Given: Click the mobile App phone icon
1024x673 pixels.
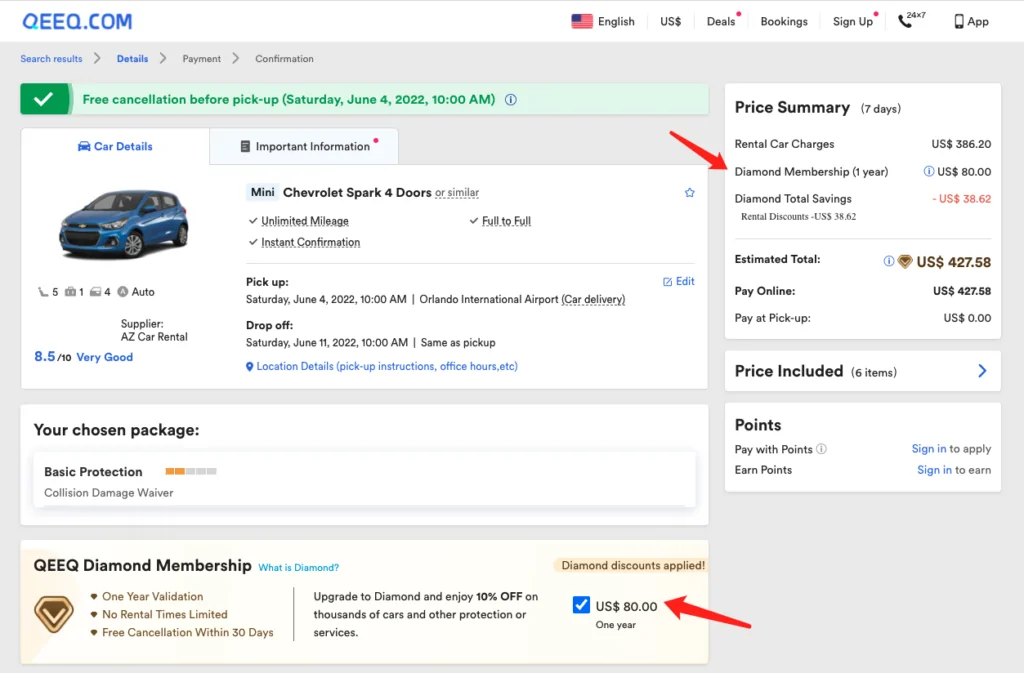Looking at the screenshot, I should tap(958, 22).
